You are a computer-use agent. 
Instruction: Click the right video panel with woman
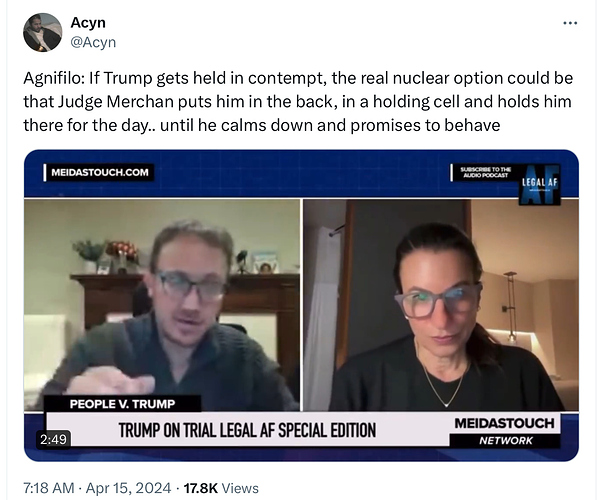click(441, 305)
